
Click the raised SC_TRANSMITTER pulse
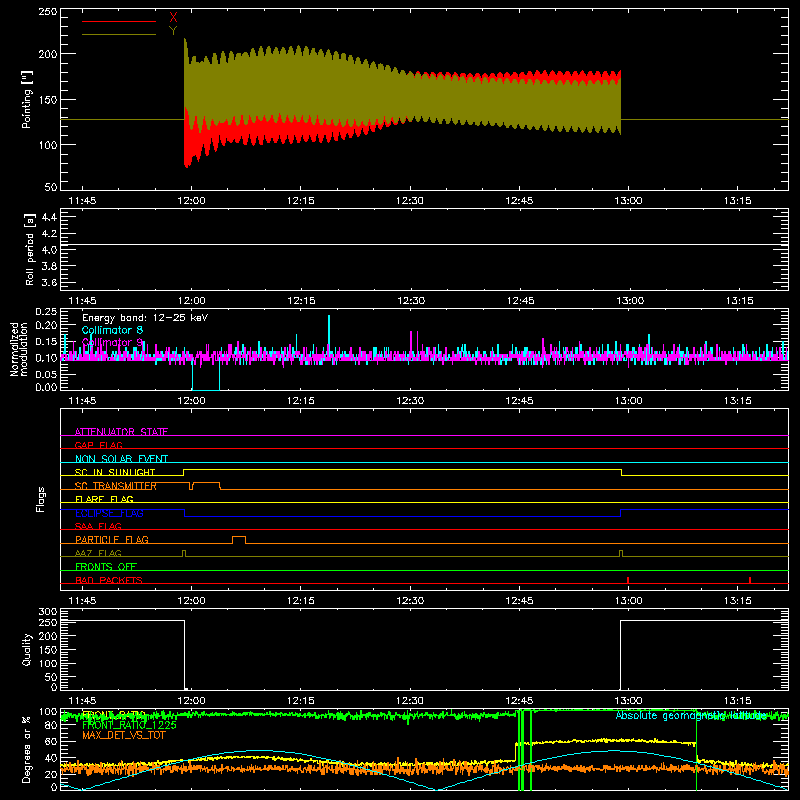pyautogui.click(x=206, y=485)
